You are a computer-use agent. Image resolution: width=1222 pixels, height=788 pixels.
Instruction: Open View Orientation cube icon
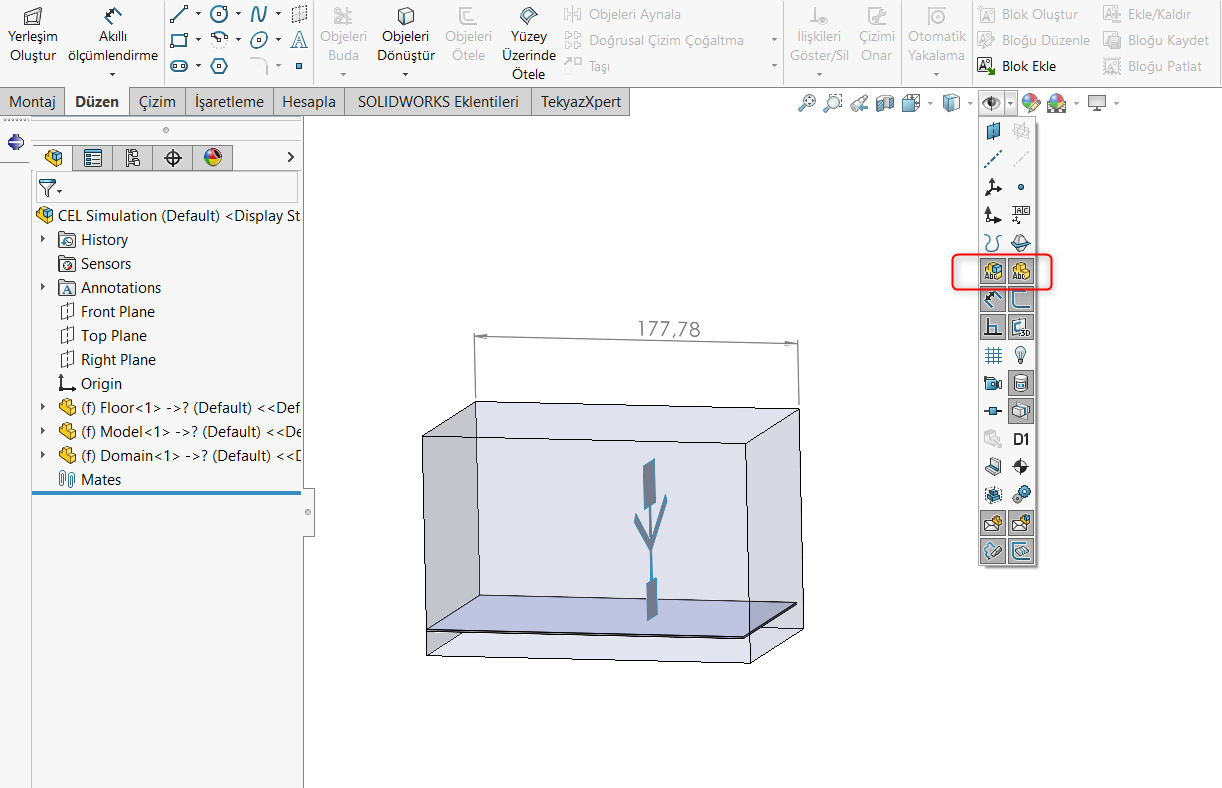(910, 103)
